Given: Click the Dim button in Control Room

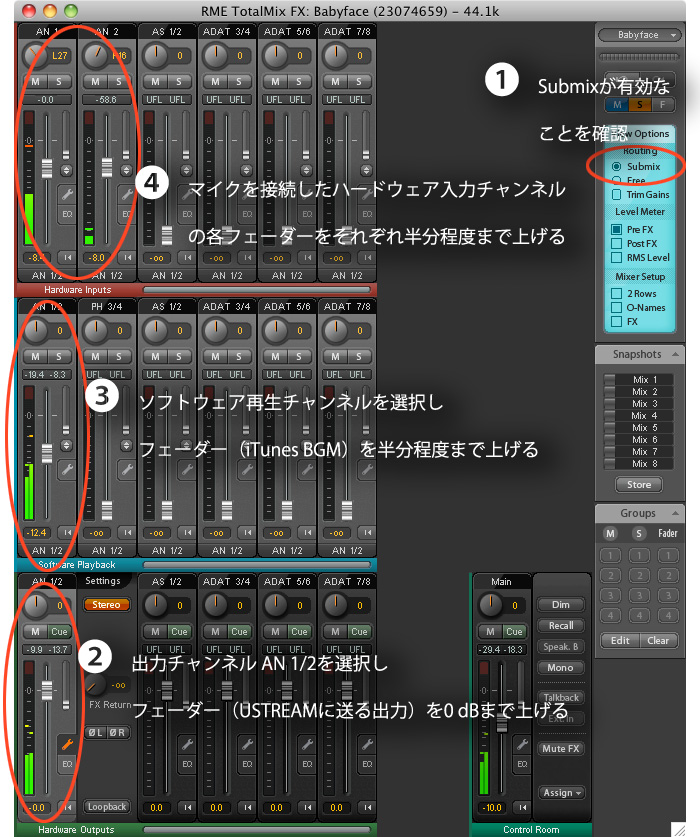Looking at the screenshot, I should point(561,605).
